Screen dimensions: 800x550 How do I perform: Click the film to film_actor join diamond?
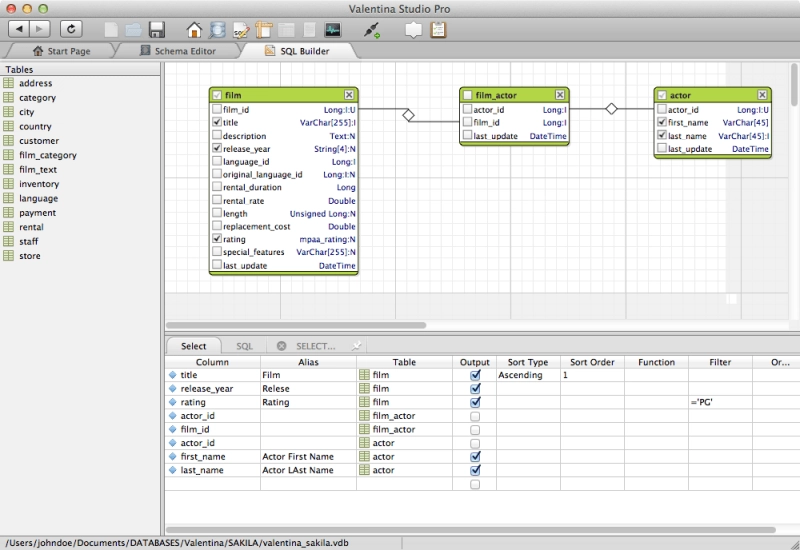(x=408, y=115)
